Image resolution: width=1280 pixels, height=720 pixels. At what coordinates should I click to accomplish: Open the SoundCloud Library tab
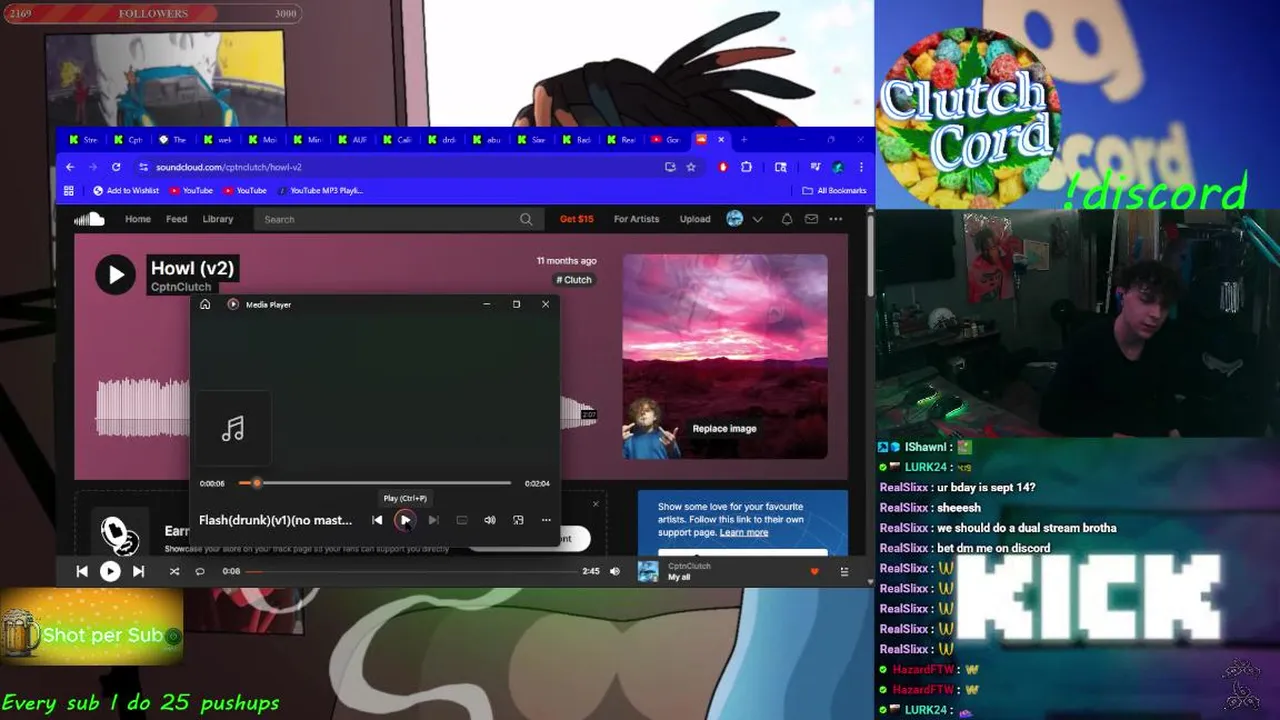pyautogui.click(x=218, y=219)
